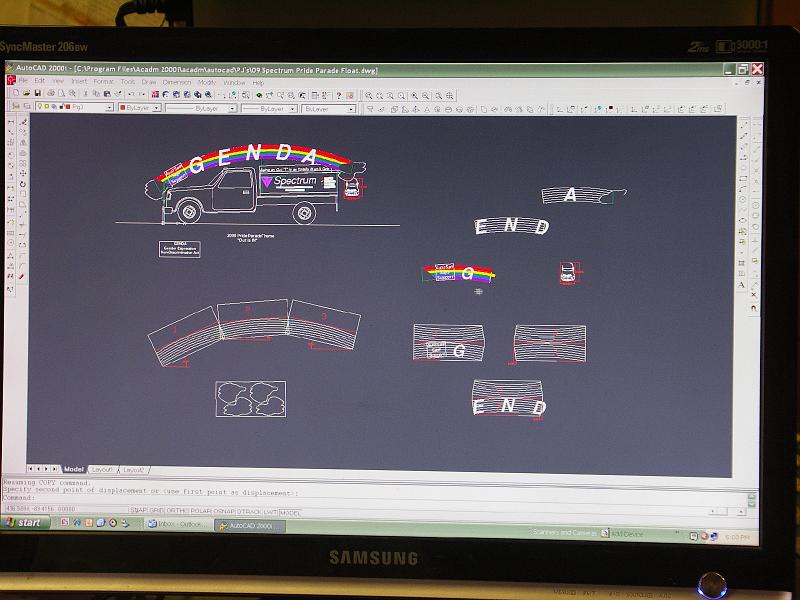Image resolution: width=800 pixels, height=600 pixels.
Task: Toggle GRID display in status bar
Action: tap(157, 510)
